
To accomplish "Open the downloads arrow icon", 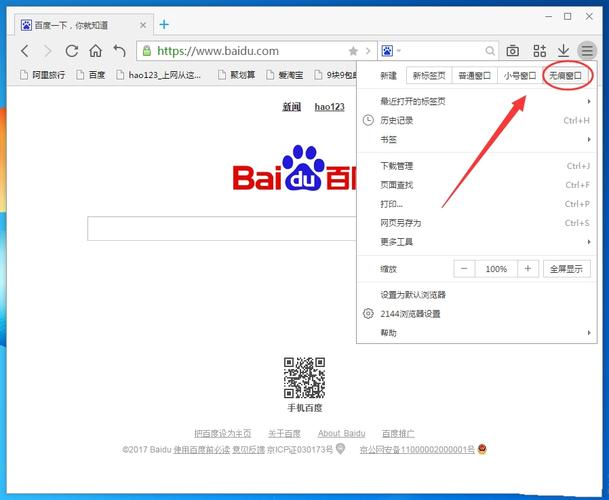I will coord(563,50).
